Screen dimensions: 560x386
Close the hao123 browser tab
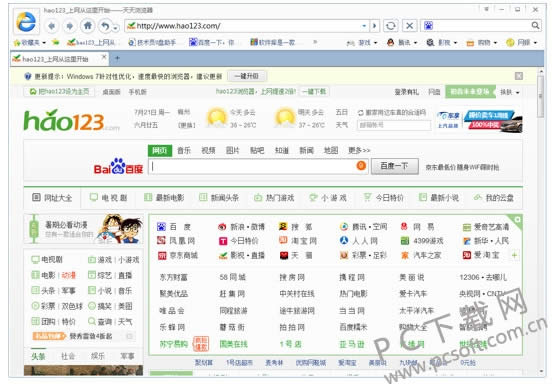[104, 57]
